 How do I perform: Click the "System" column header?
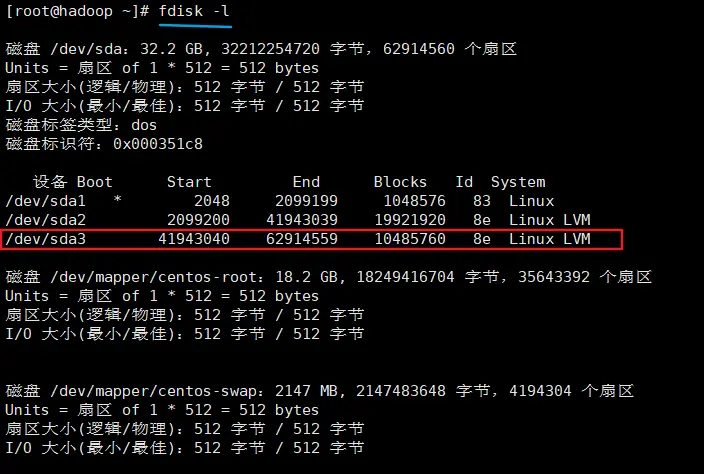coord(518,182)
